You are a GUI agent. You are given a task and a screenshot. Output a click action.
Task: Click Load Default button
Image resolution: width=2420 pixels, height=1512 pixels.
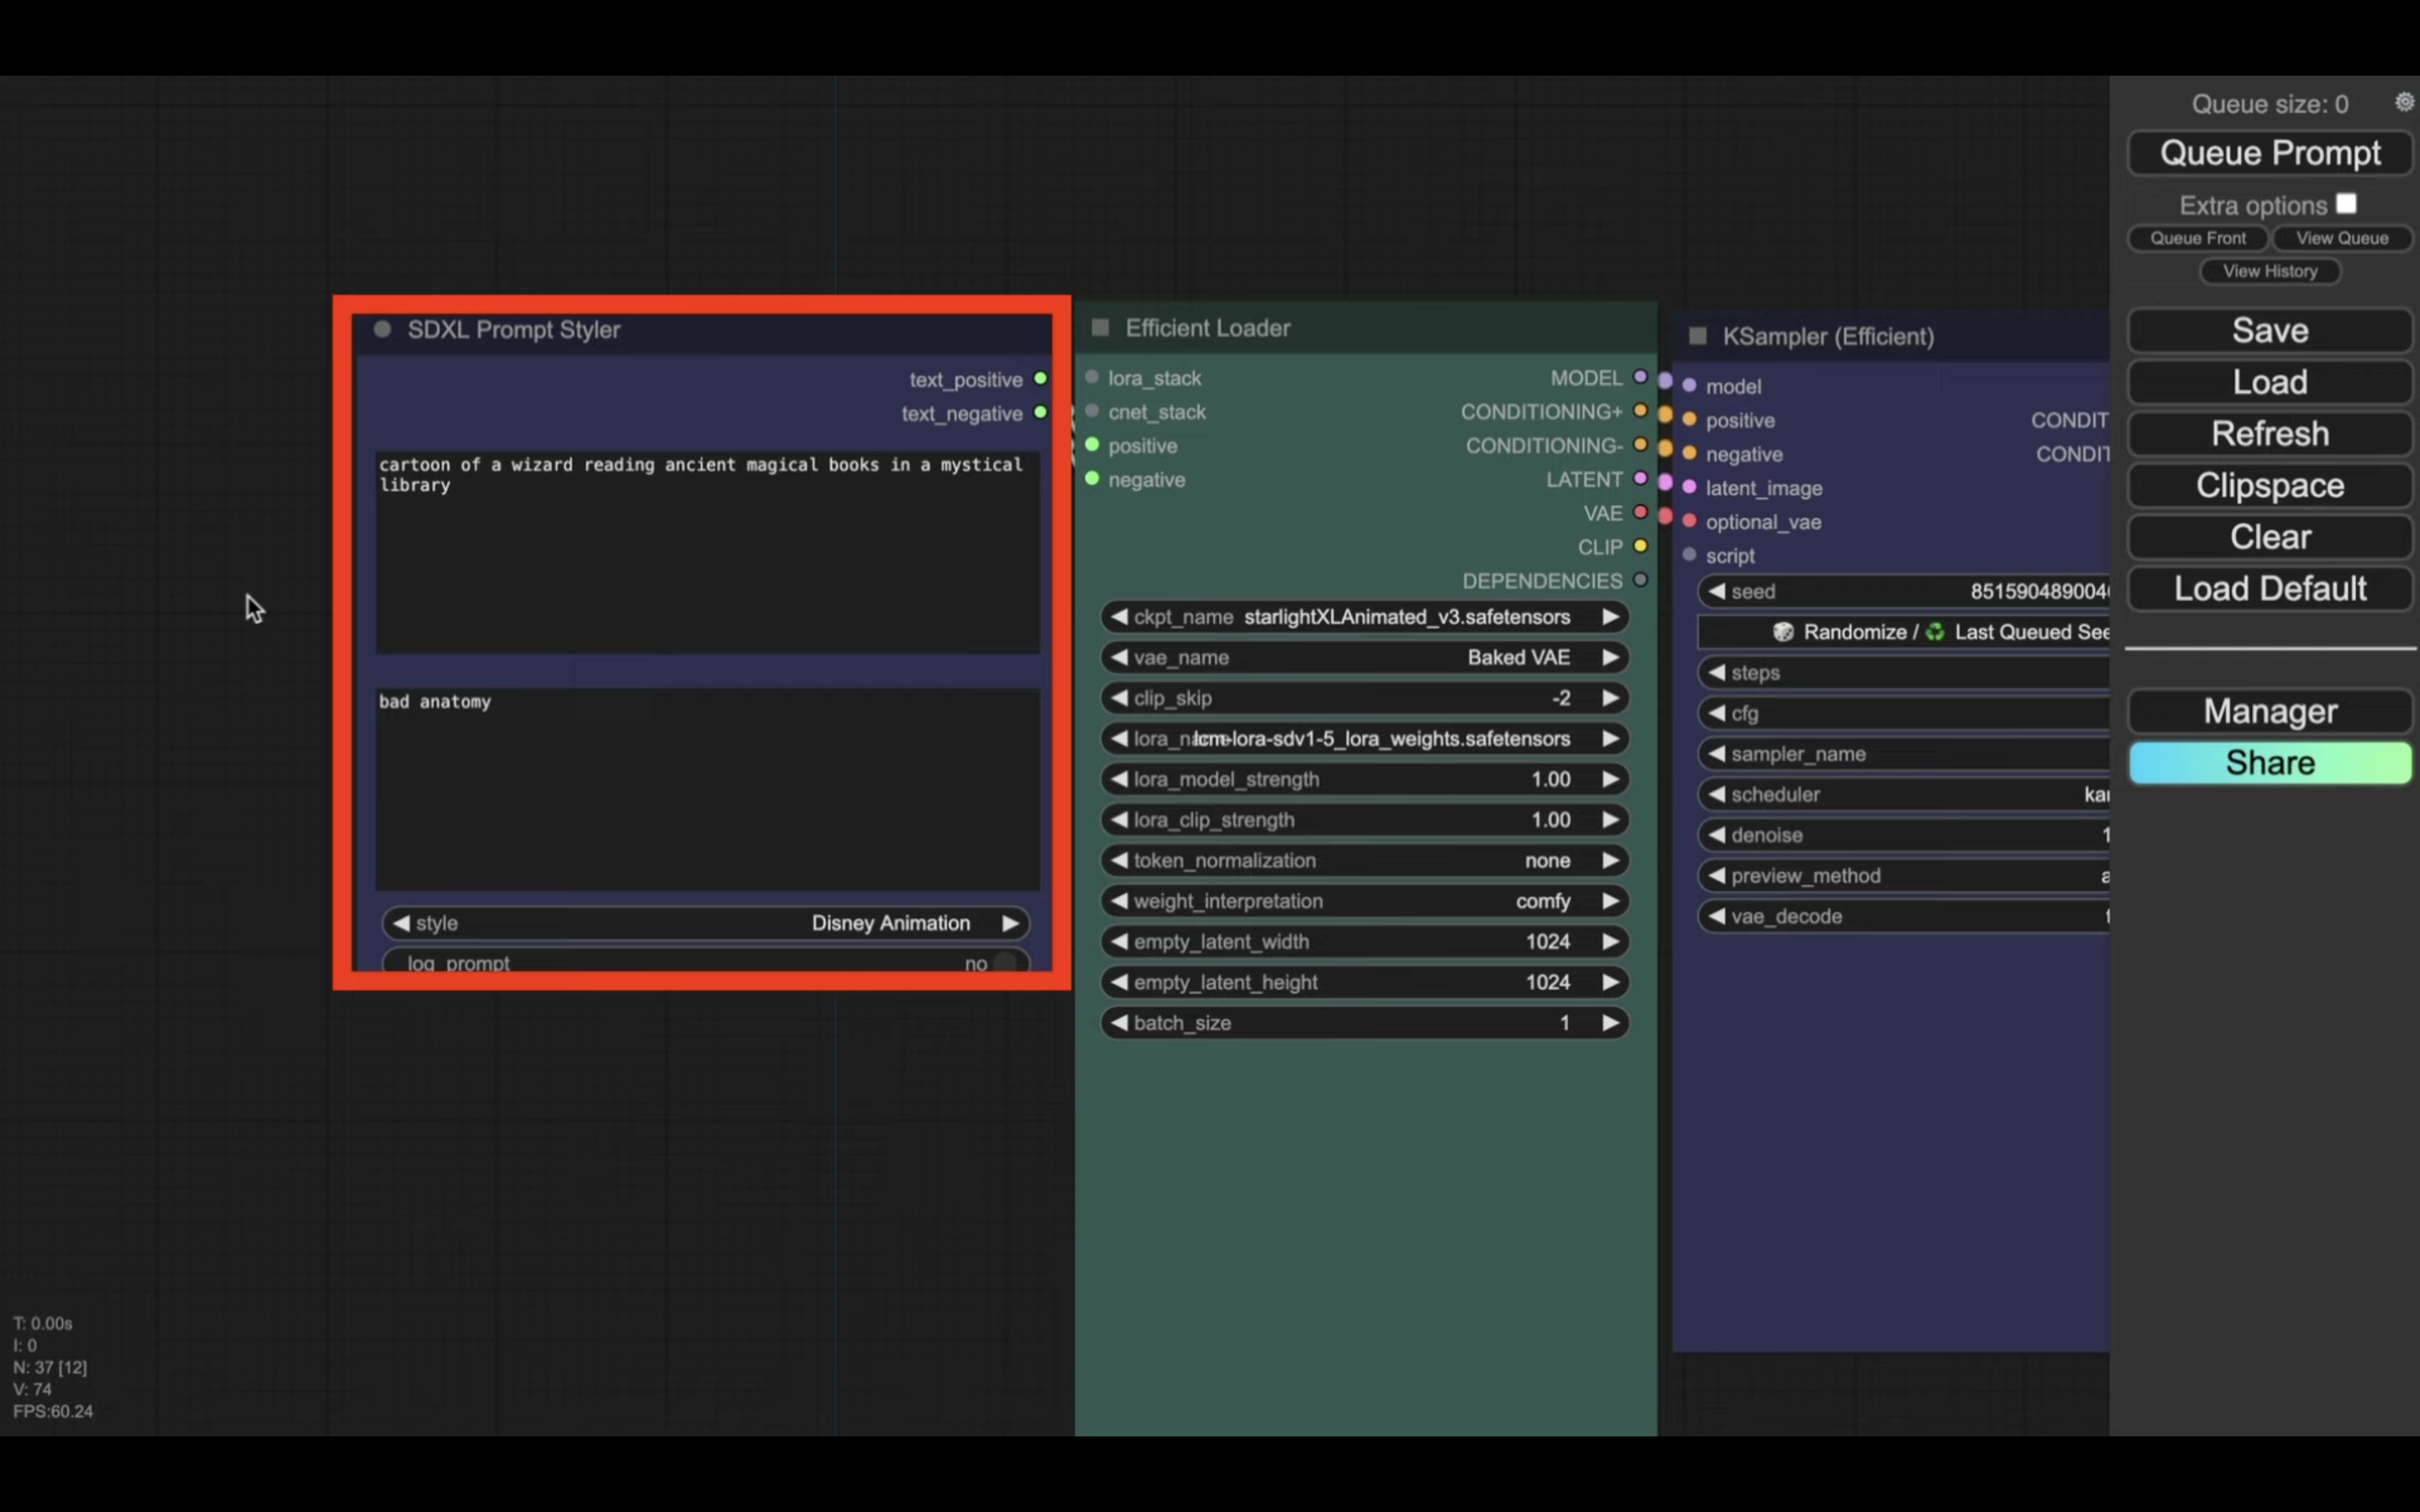[2270, 589]
